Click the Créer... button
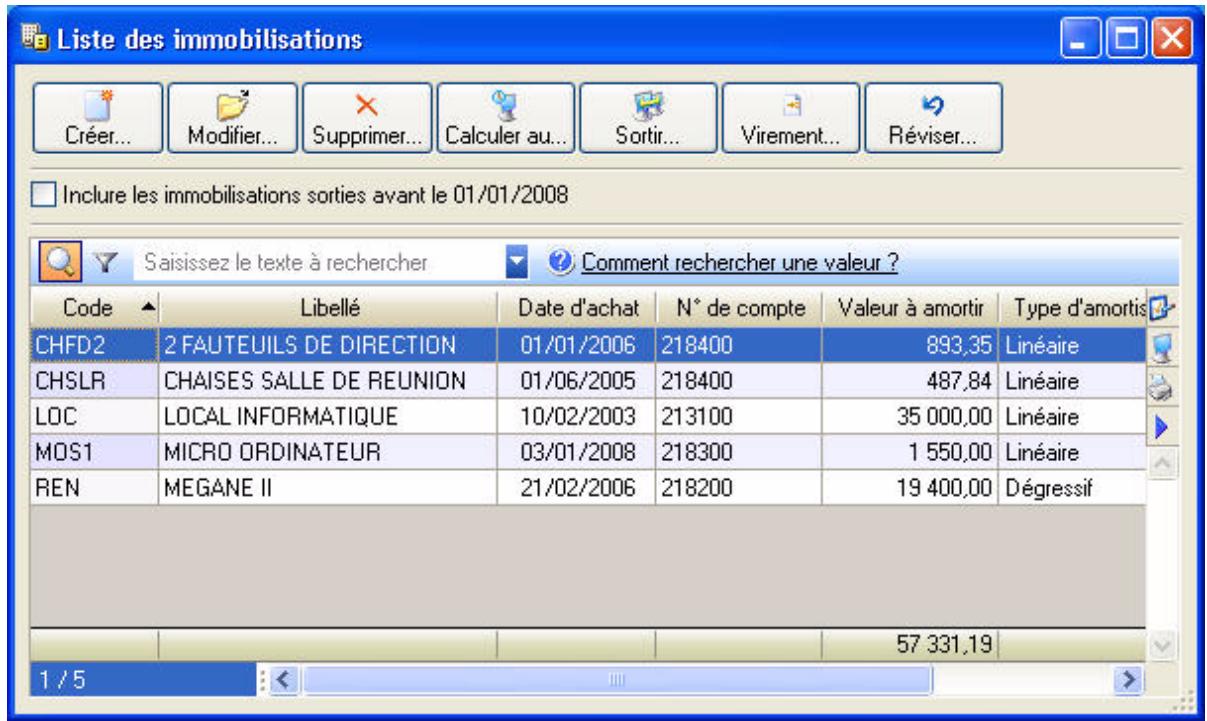This screenshot has width=1207, height=721. [96, 118]
